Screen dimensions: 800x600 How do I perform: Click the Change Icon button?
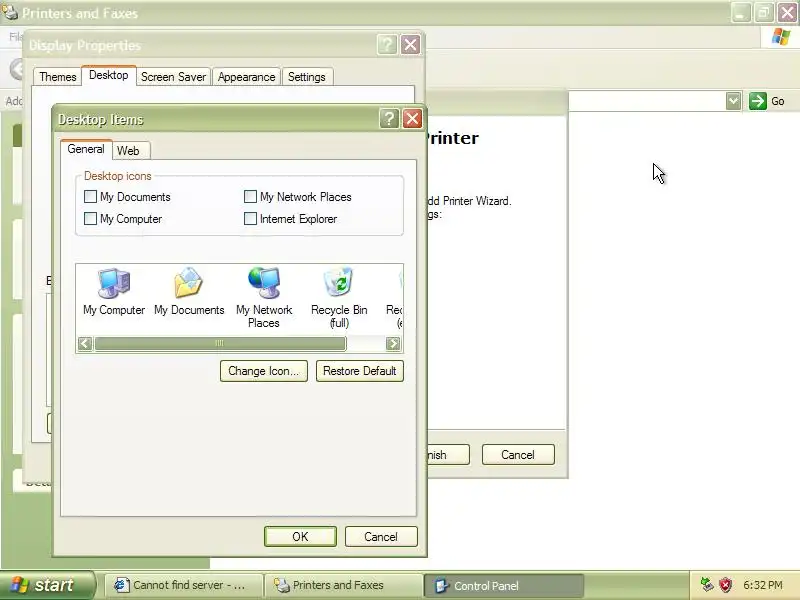click(264, 371)
